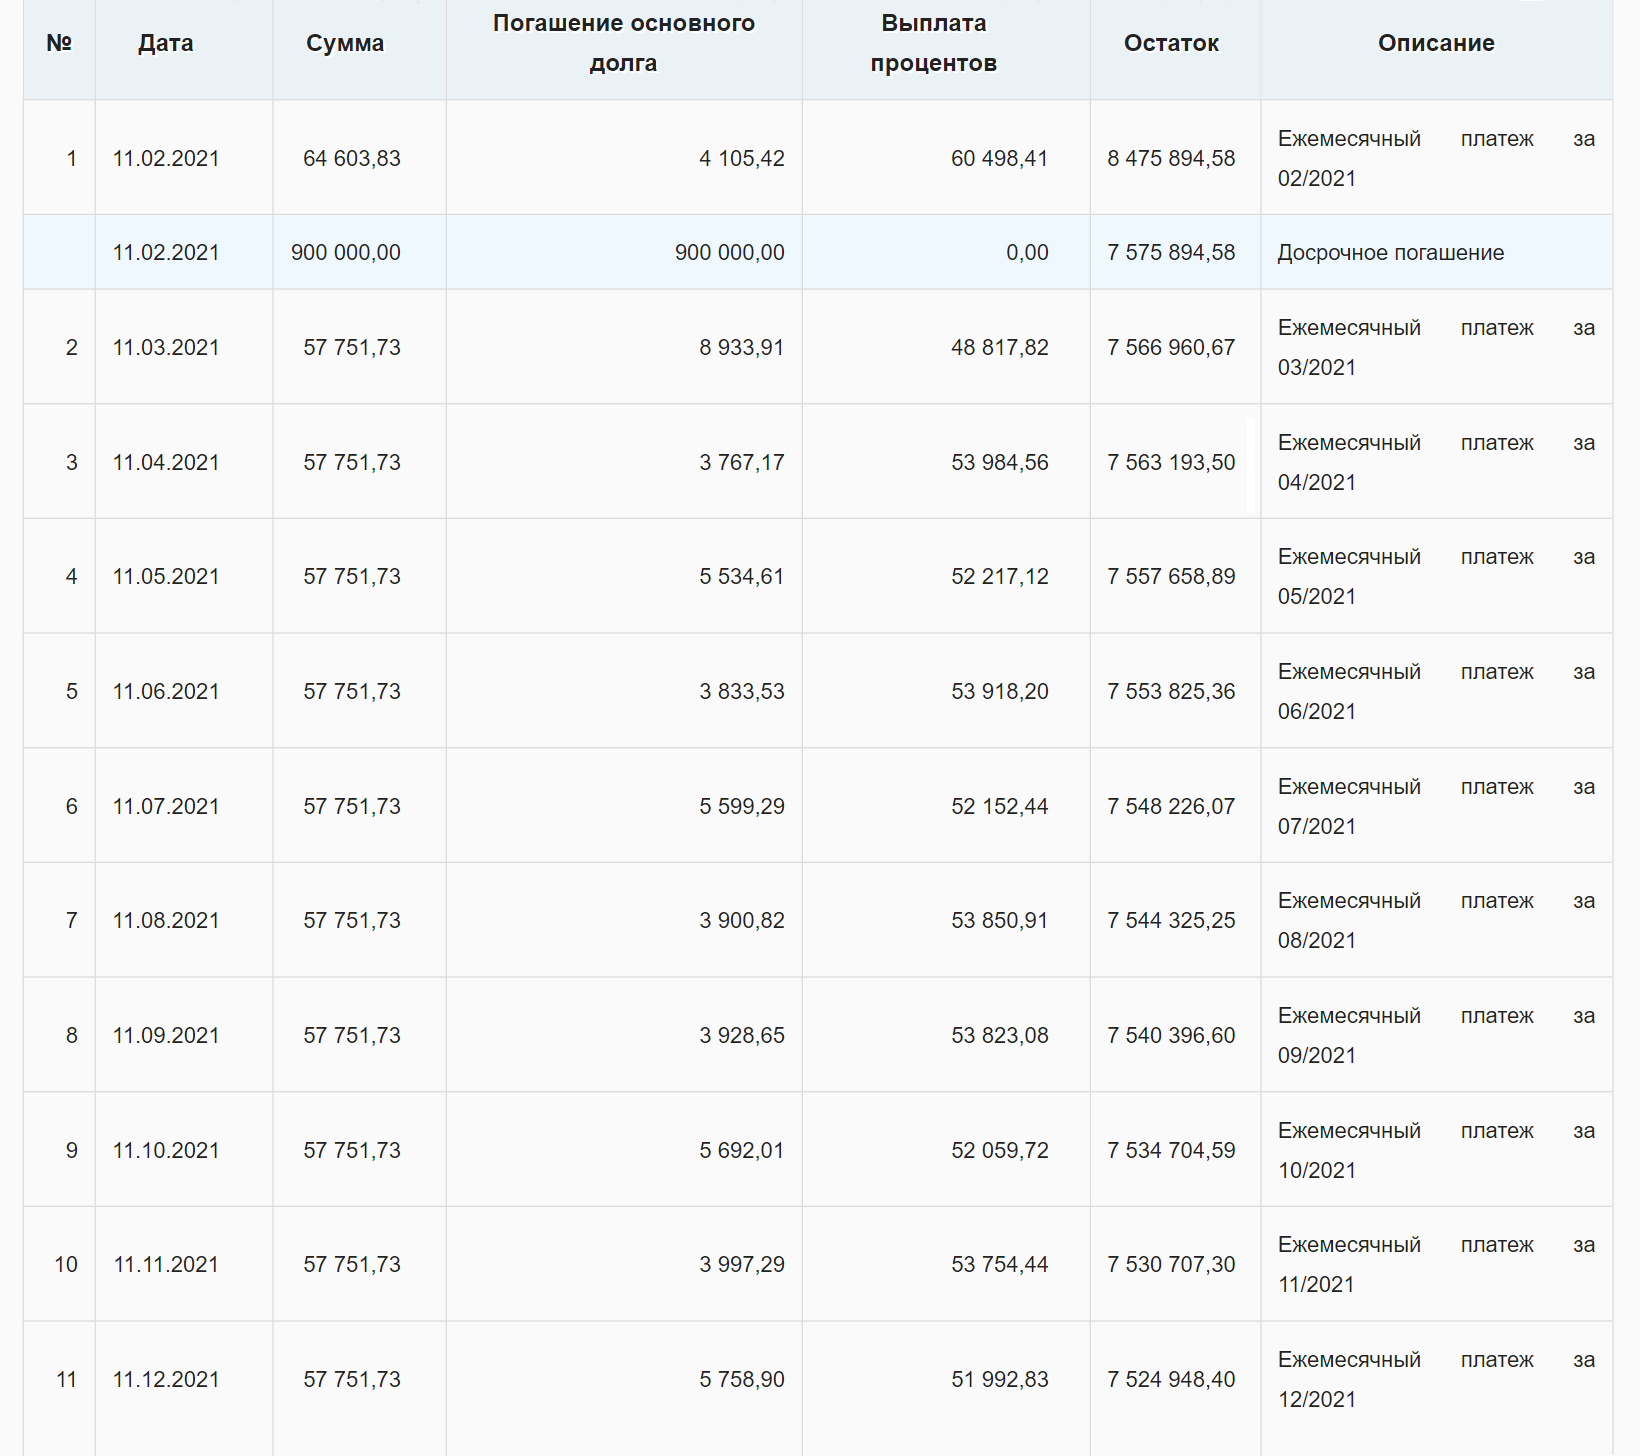Click date 11.11.2021
1640x1456 pixels.
click(166, 1264)
